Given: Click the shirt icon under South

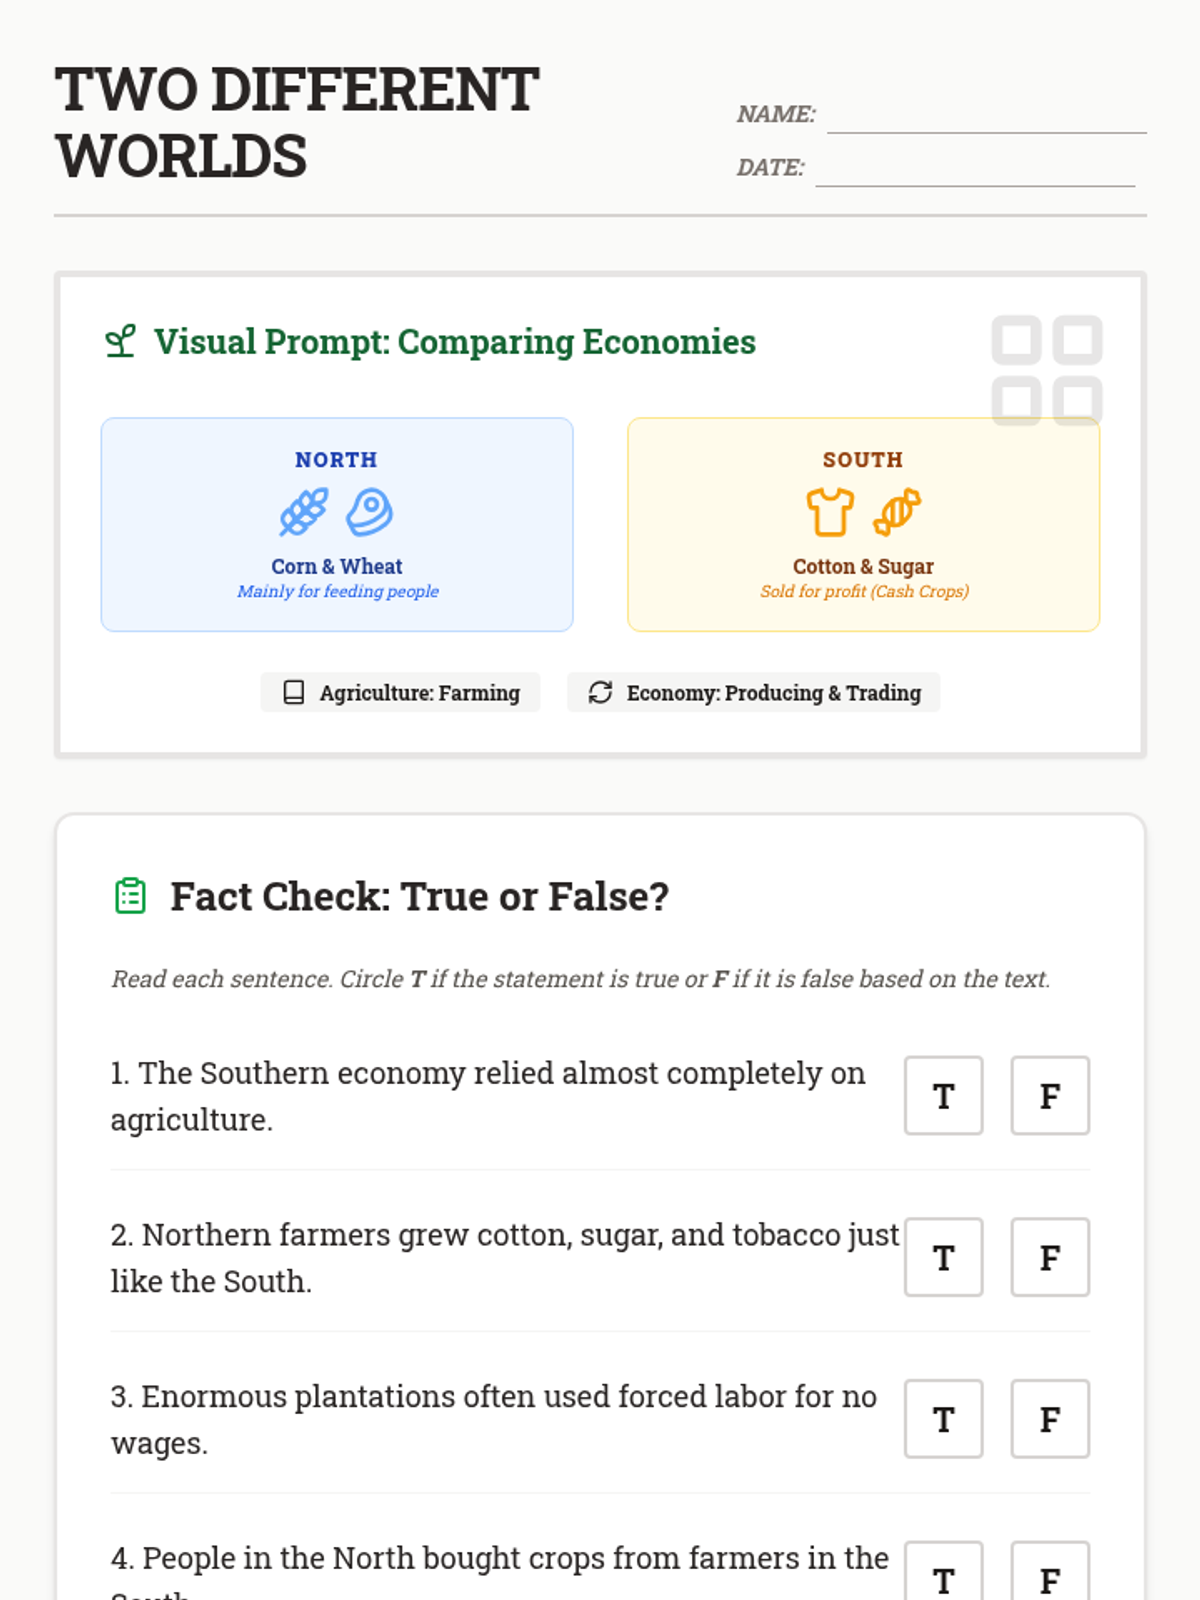Looking at the screenshot, I should tap(830, 512).
